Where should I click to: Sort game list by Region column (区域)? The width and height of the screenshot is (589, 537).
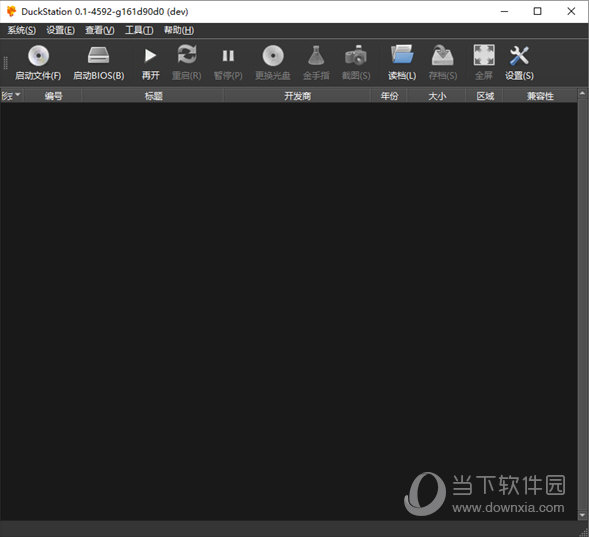click(x=485, y=96)
